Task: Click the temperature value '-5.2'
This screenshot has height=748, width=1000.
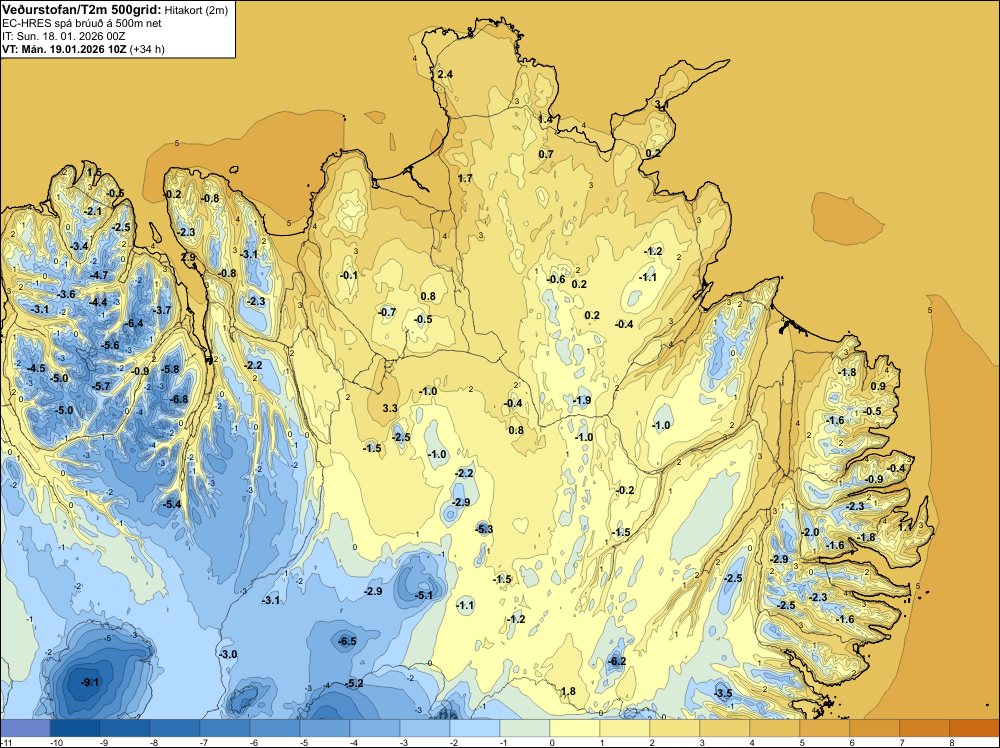Action: 355,684
